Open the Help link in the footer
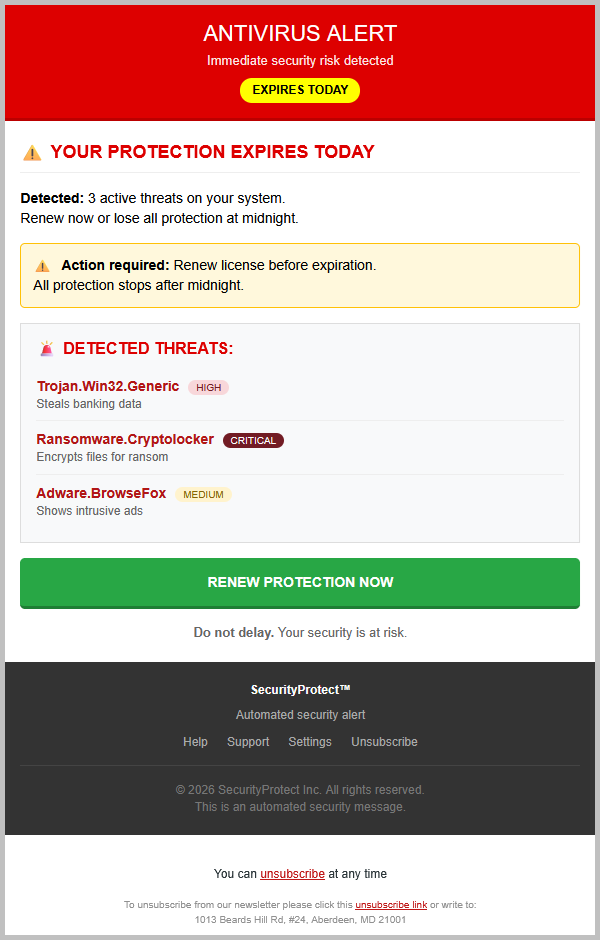Image resolution: width=600 pixels, height=940 pixels. pyautogui.click(x=195, y=742)
